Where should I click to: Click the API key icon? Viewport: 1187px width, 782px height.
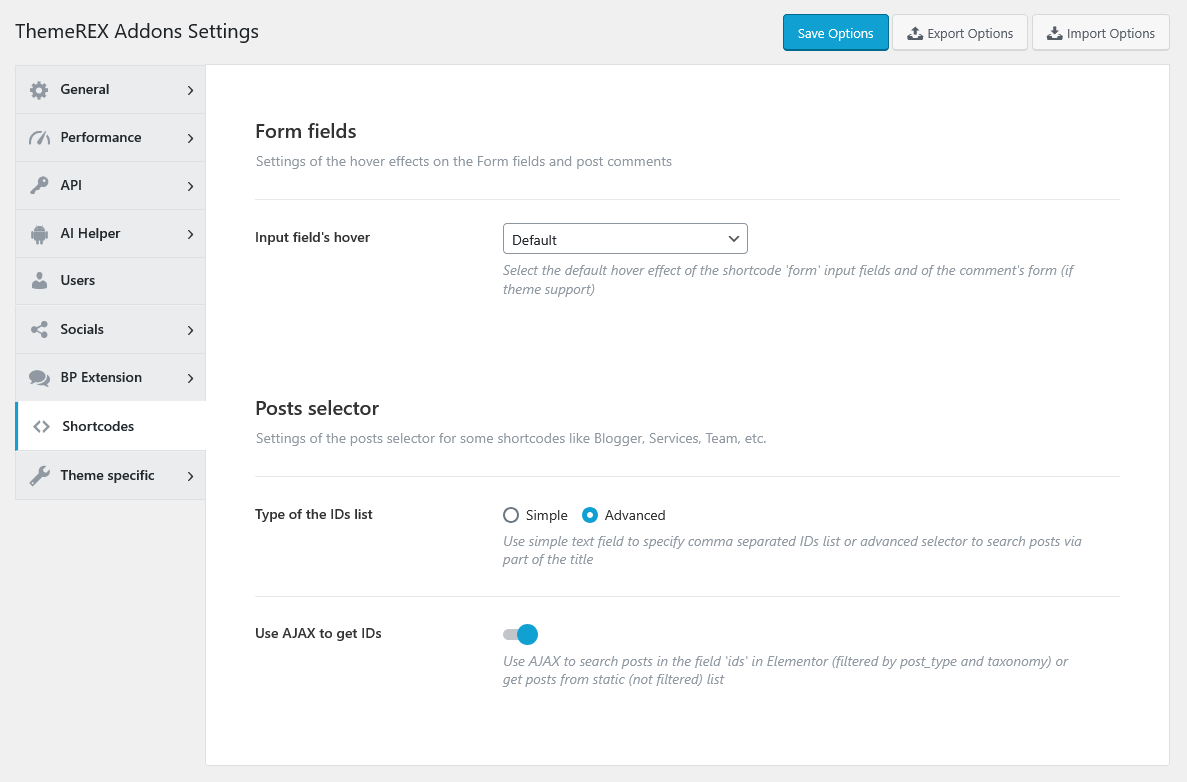[39, 185]
